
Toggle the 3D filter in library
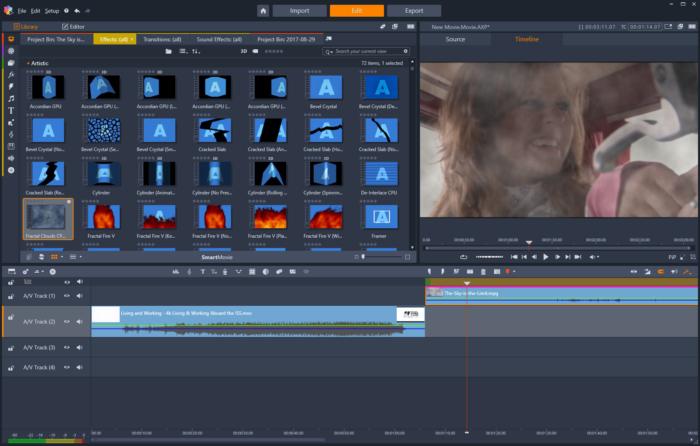243,50
